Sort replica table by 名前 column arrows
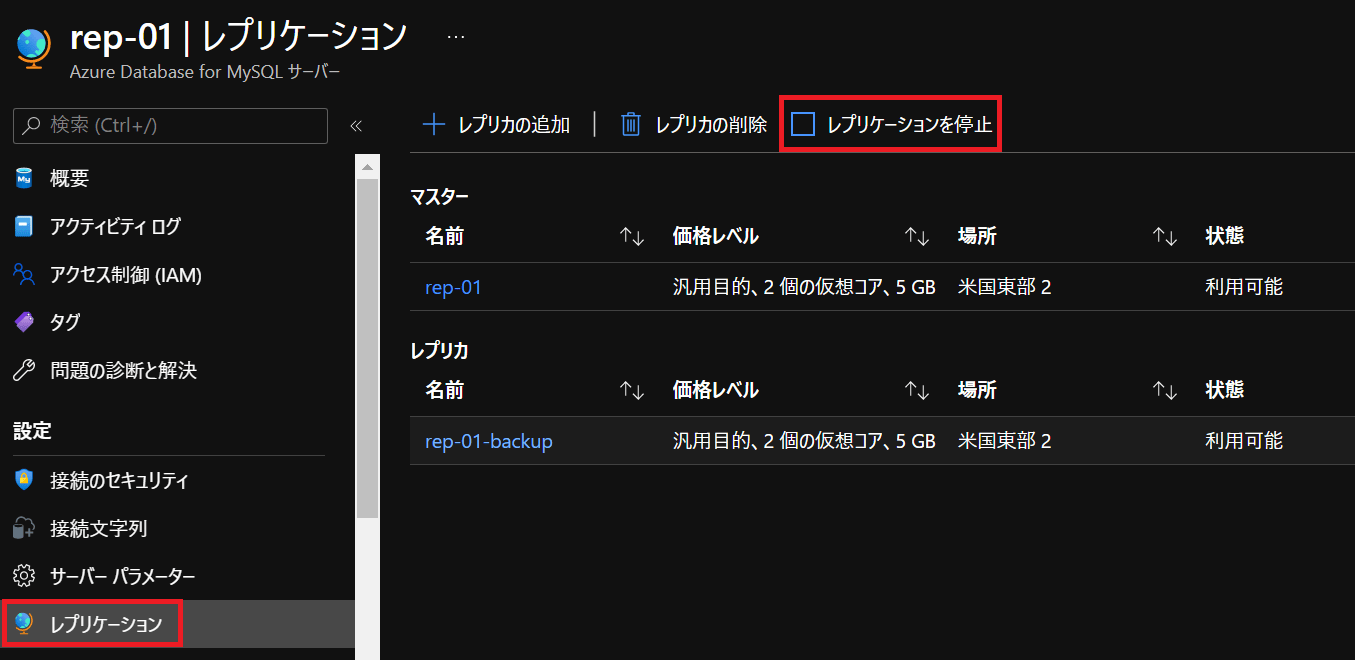The width and height of the screenshot is (1355, 660). (632, 390)
